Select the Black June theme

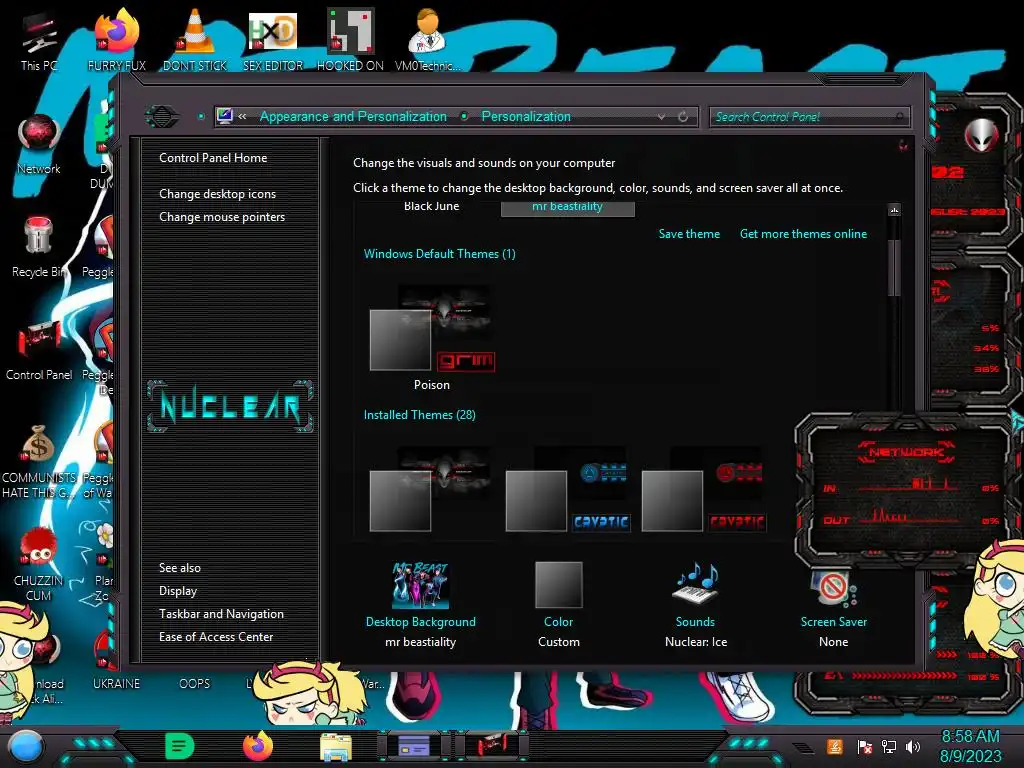[431, 206]
